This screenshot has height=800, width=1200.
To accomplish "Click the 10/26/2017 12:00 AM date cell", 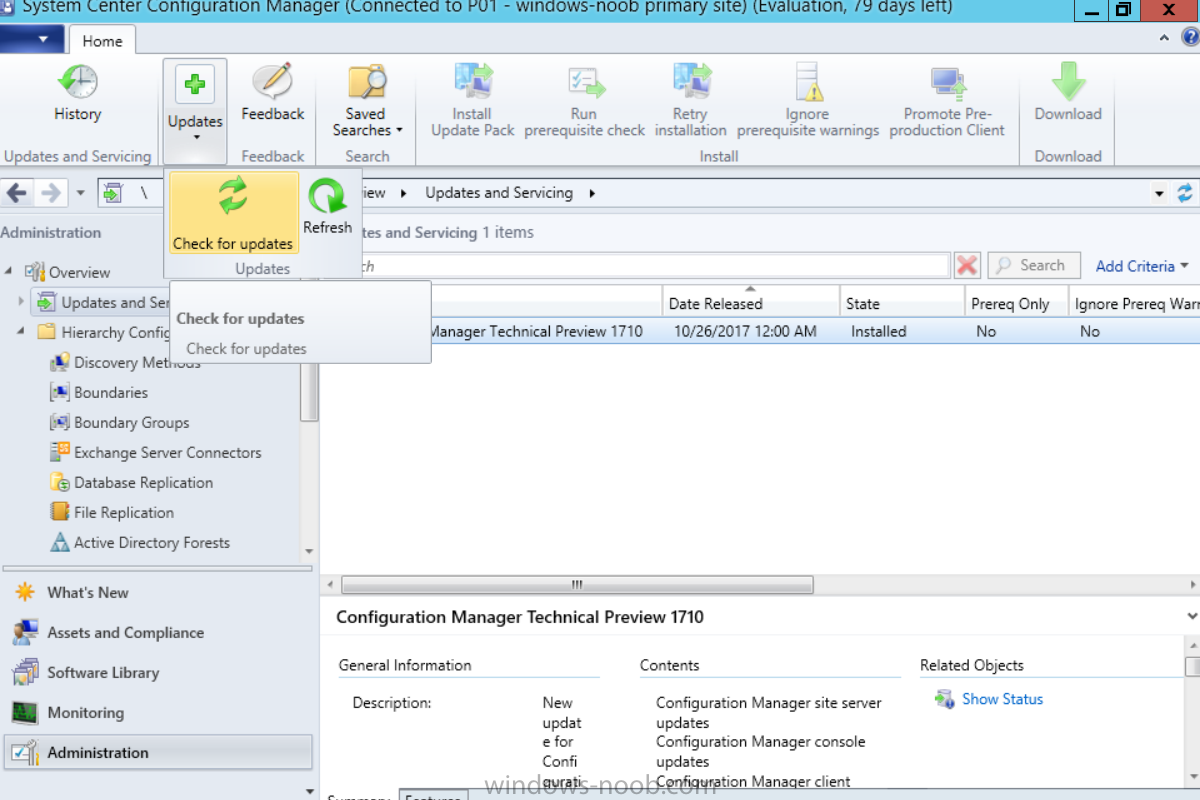I will pos(745,331).
